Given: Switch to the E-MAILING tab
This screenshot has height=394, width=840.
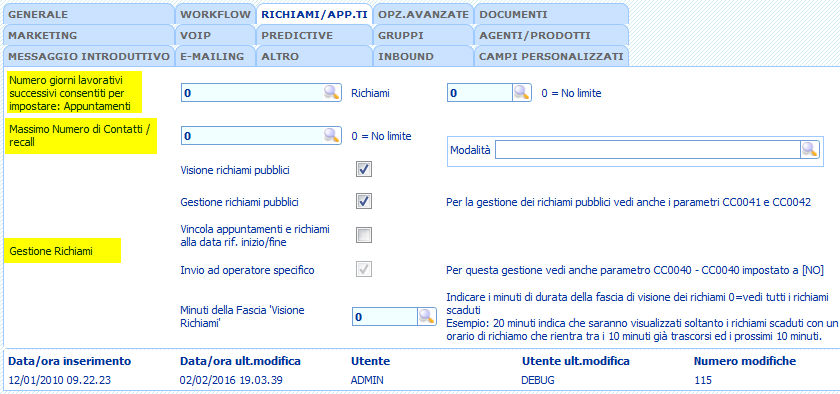Looking at the screenshot, I should 215,56.
